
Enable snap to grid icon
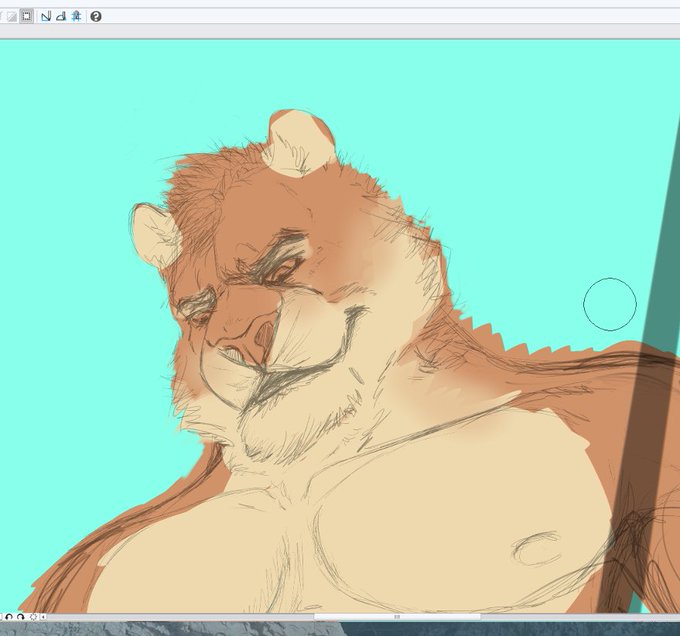(x=77, y=16)
